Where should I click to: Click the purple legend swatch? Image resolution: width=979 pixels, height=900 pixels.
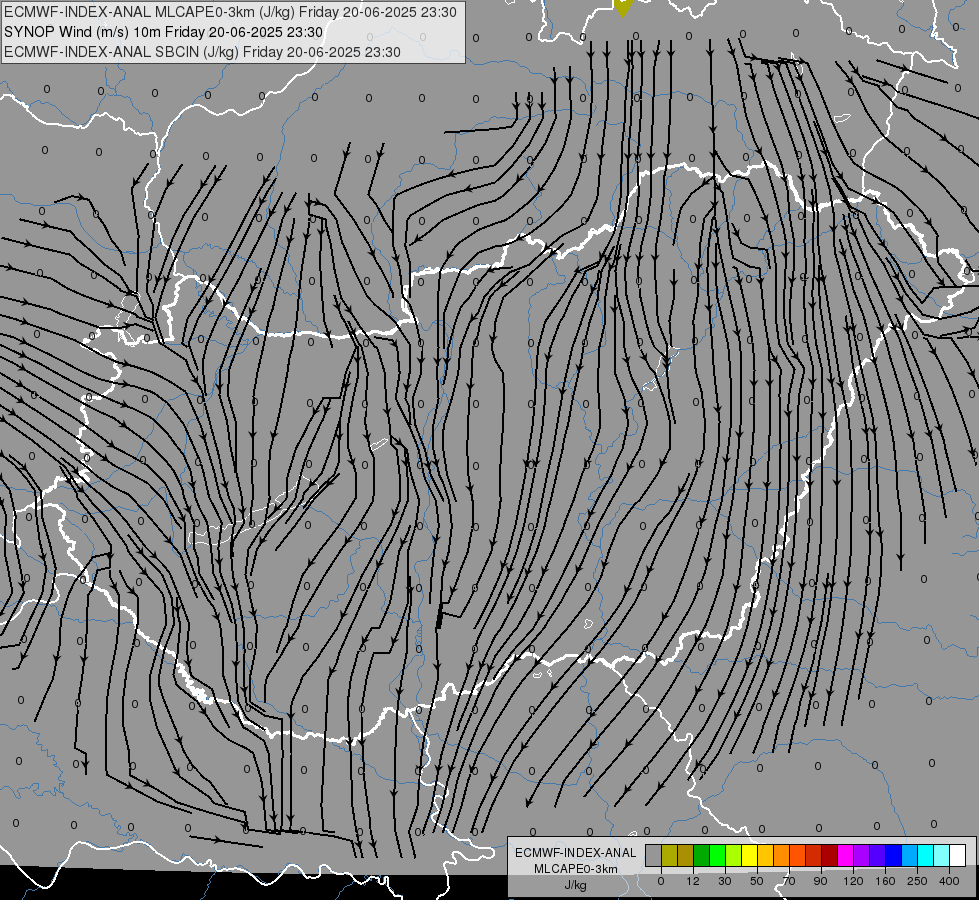pyautogui.click(x=862, y=855)
